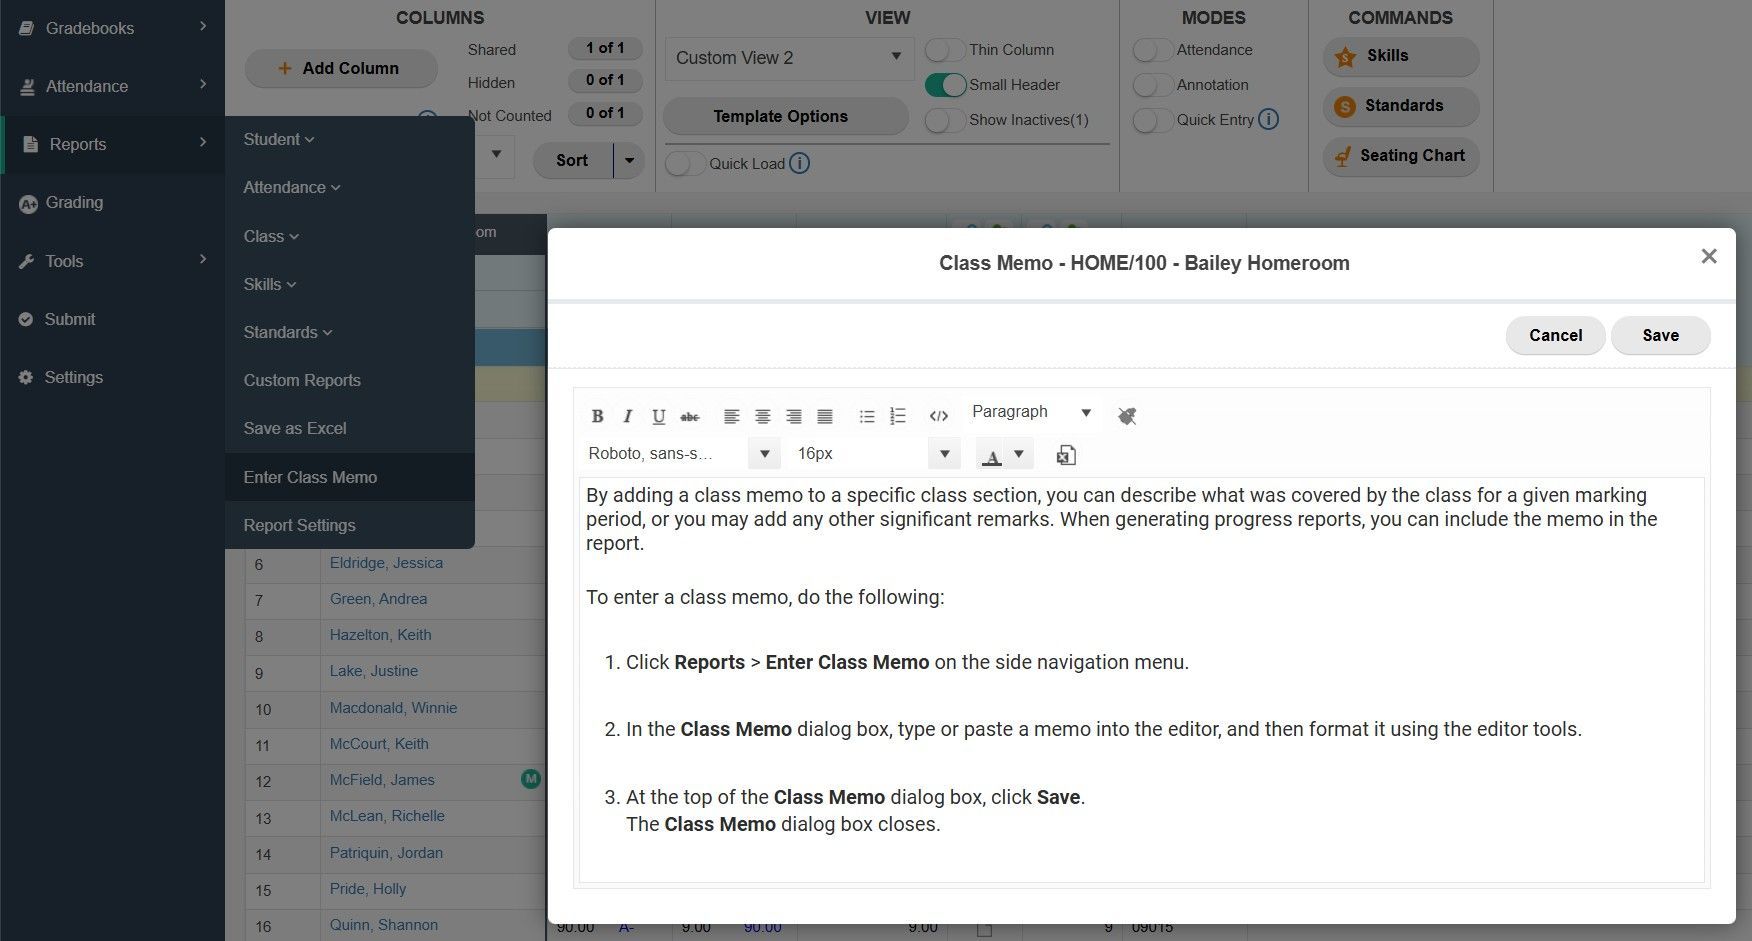Screen dimensions: 1752x941
Task: Open student Eldridge, Jessica link
Action: (x=386, y=563)
